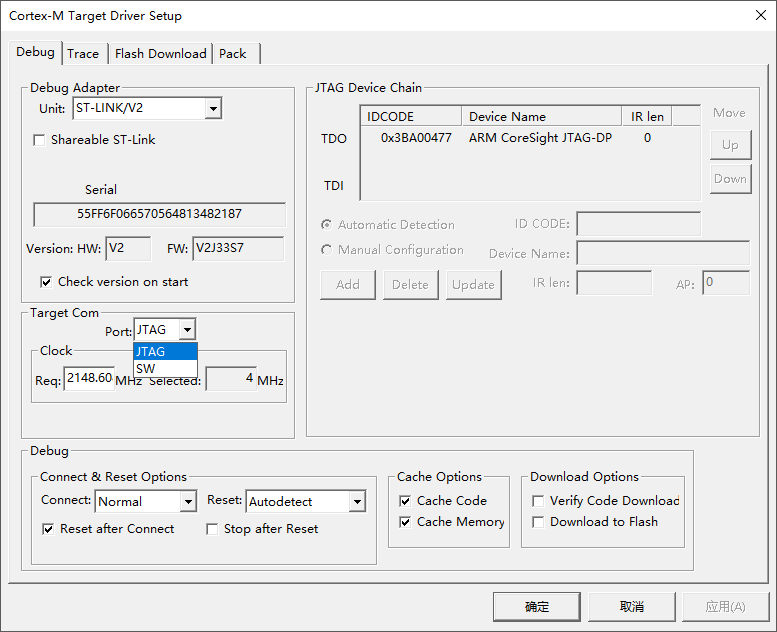Click the FW version field V2J33S7
This screenshot has width=777, height=632.
238,248
